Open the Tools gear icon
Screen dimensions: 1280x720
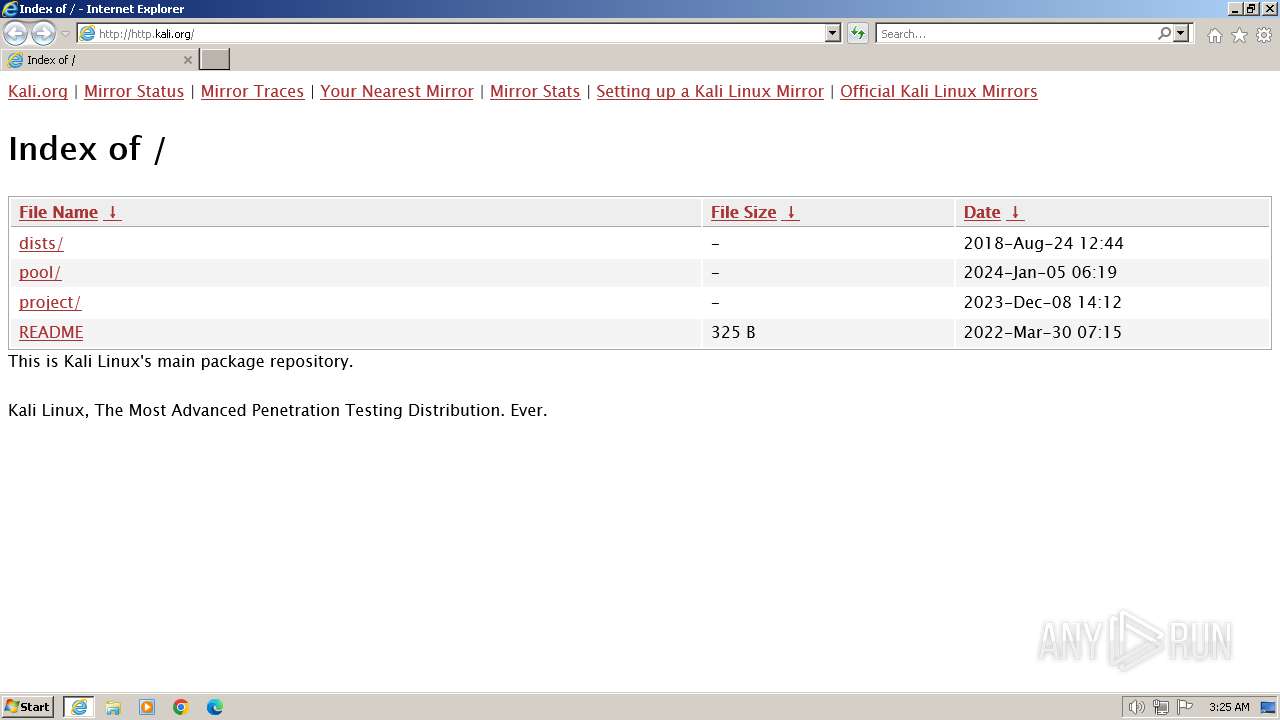pos(1264,35)
